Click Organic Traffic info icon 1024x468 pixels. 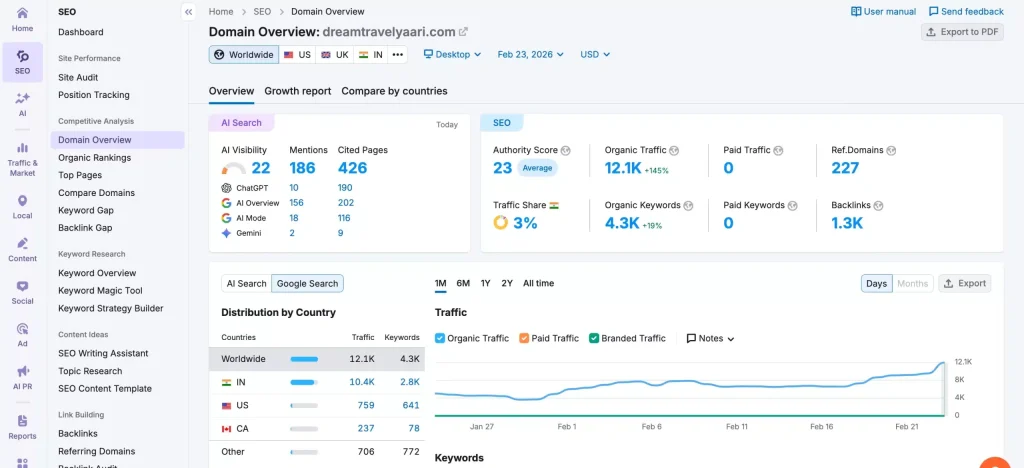(674, 150)
